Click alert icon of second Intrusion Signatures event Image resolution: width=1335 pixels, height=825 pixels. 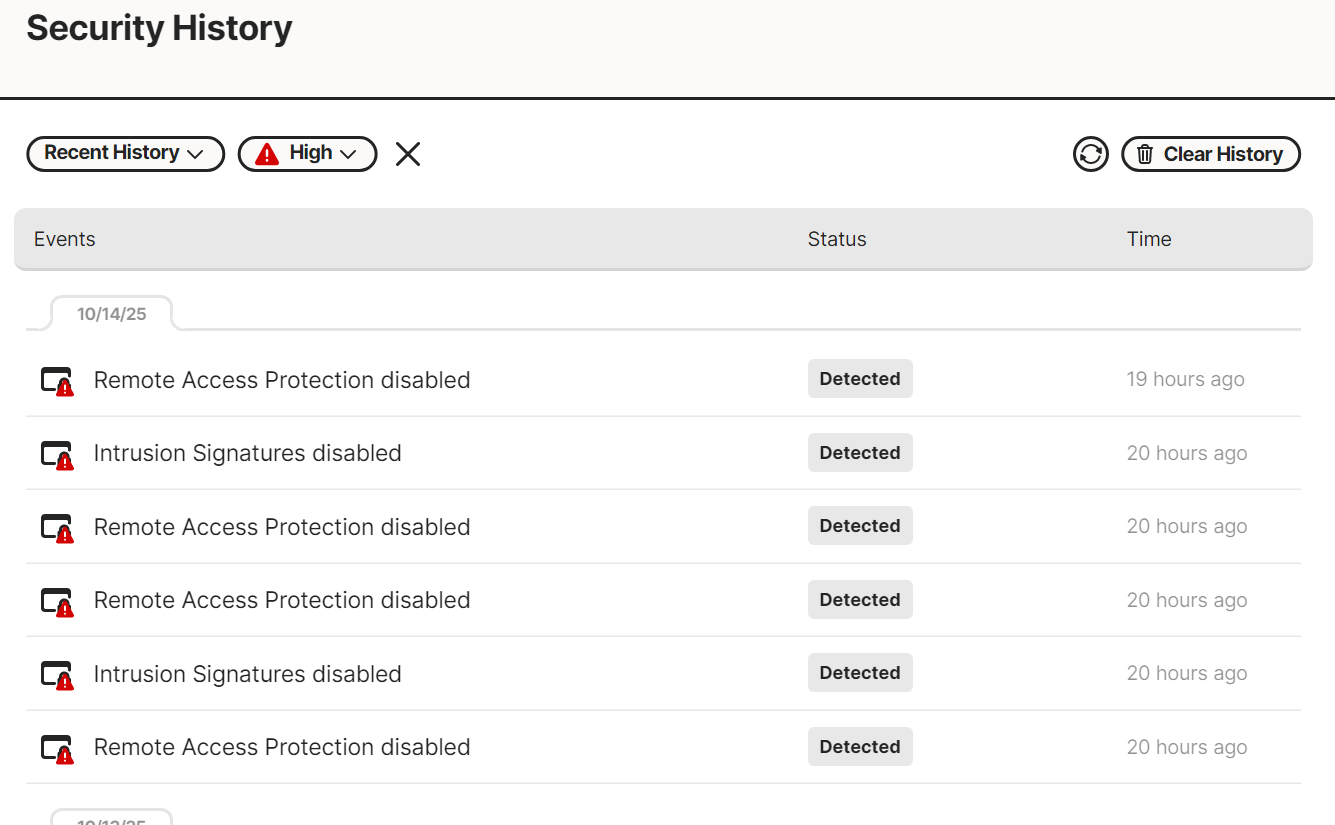click(57, 675)
